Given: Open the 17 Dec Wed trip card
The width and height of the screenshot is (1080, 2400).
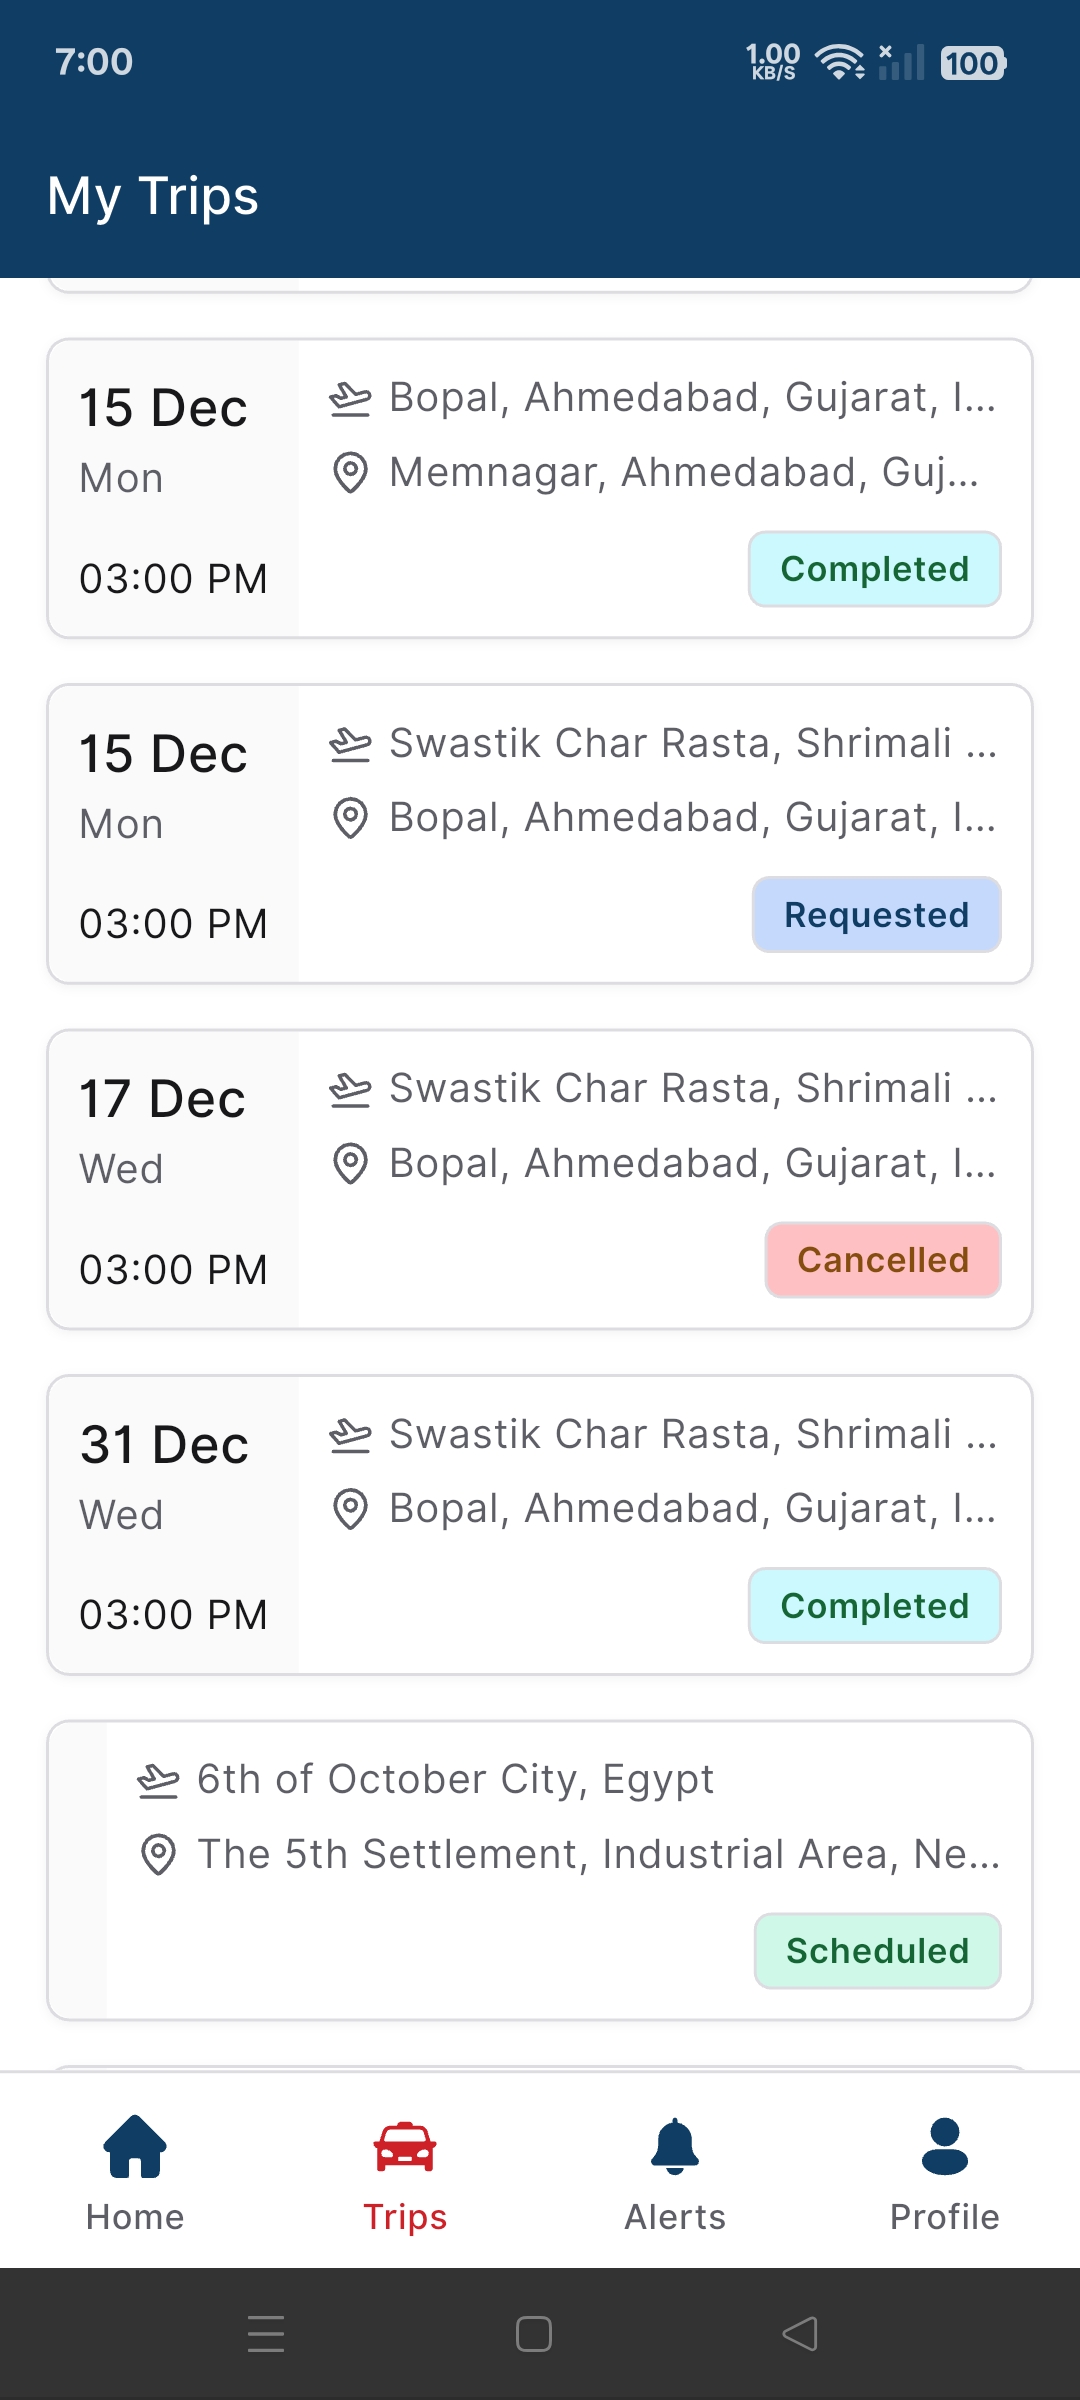Looking at the screenshot, I should coord(540,1179).
